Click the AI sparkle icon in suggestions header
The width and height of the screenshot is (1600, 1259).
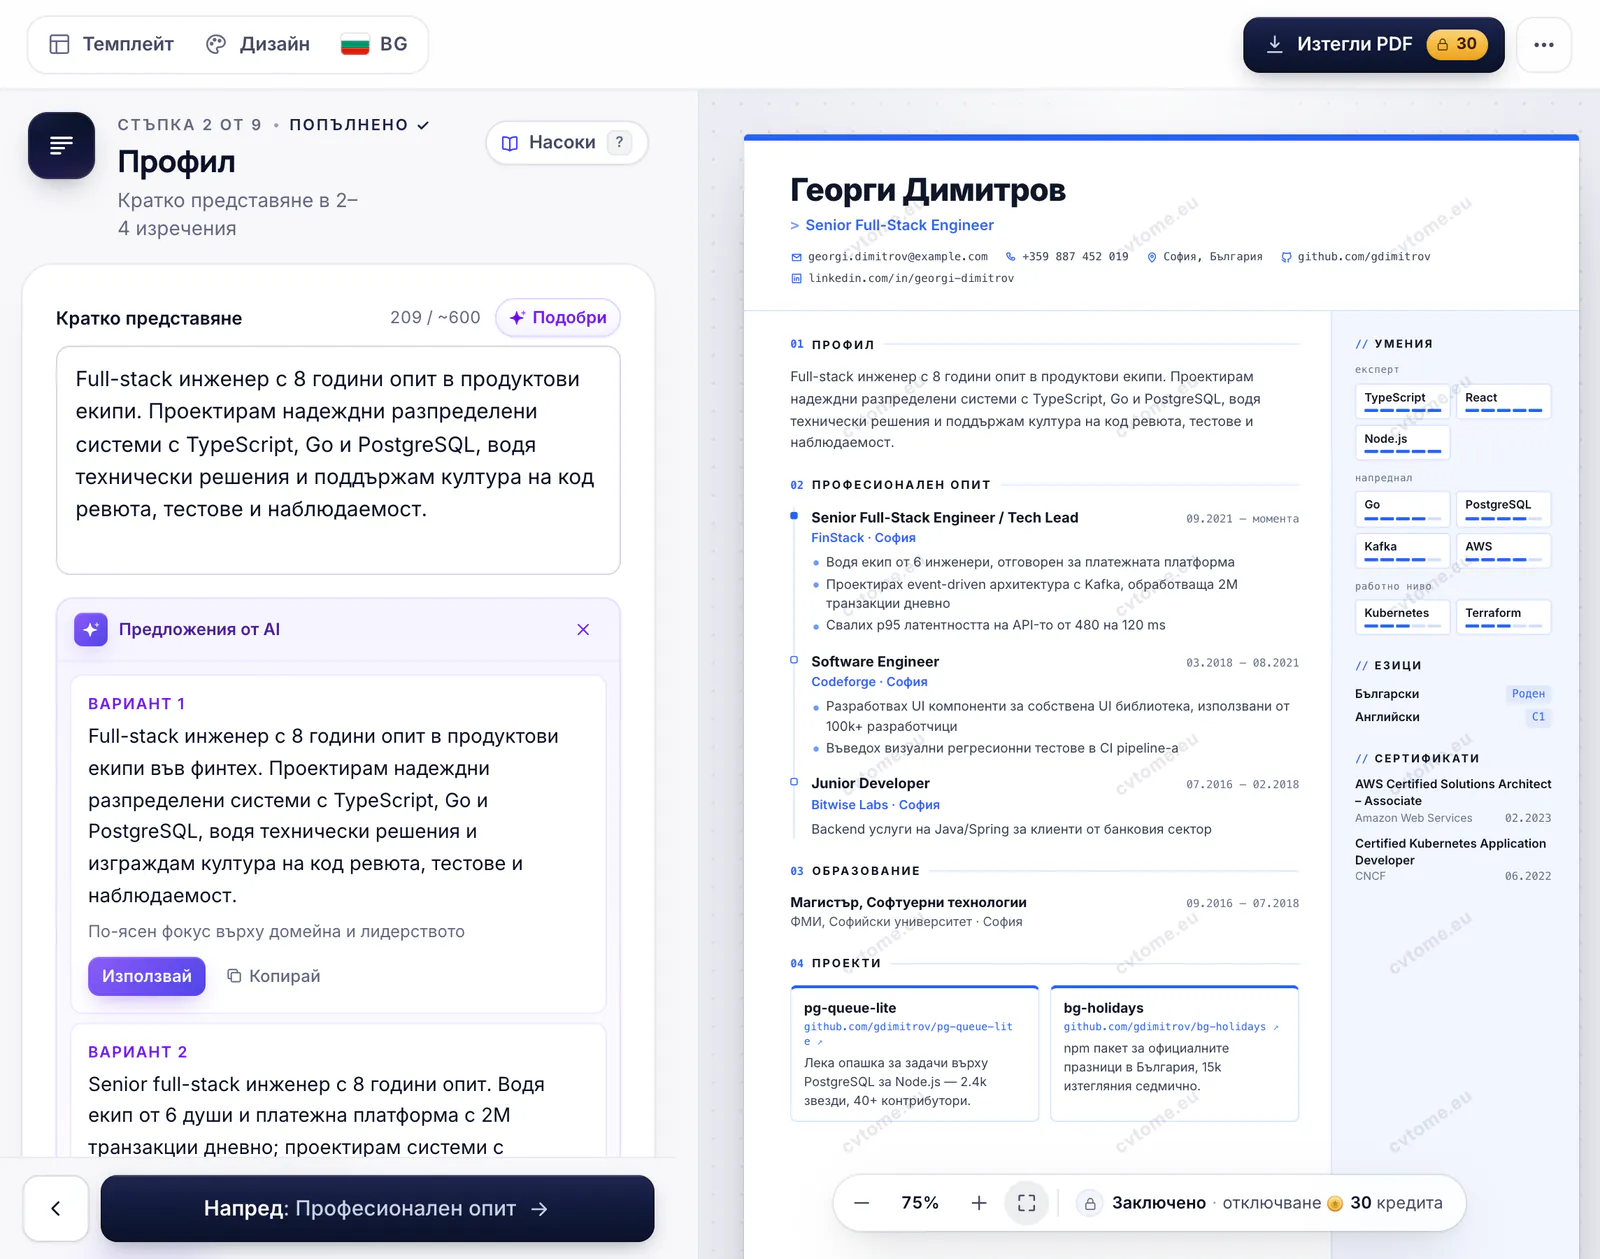pos(91,629)
